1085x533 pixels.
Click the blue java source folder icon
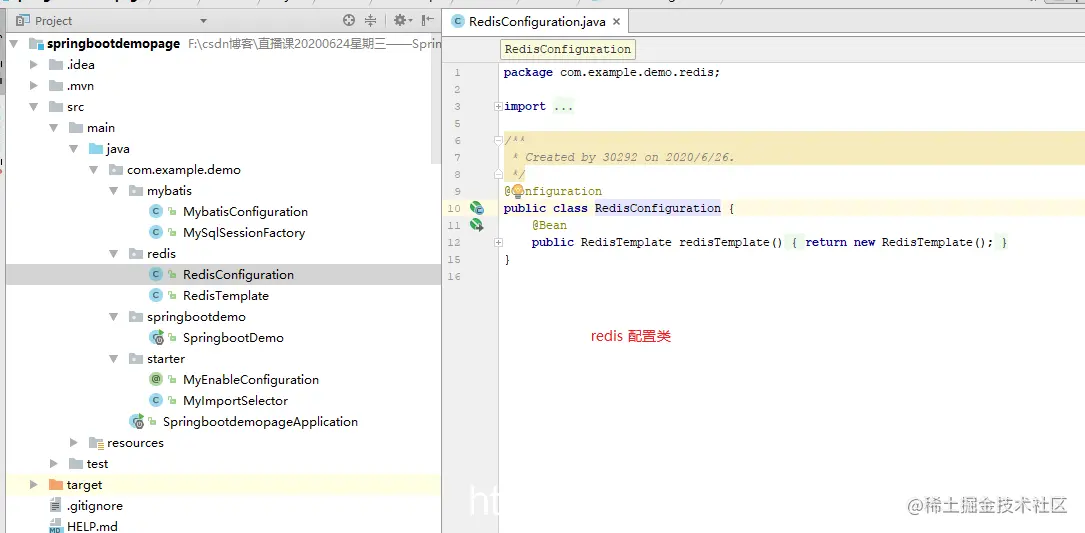96,149
